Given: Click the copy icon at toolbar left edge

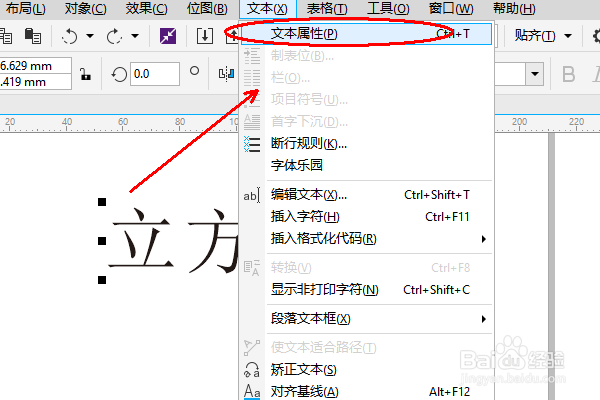Looking at the screenshot, I should (x=5, y=36).
